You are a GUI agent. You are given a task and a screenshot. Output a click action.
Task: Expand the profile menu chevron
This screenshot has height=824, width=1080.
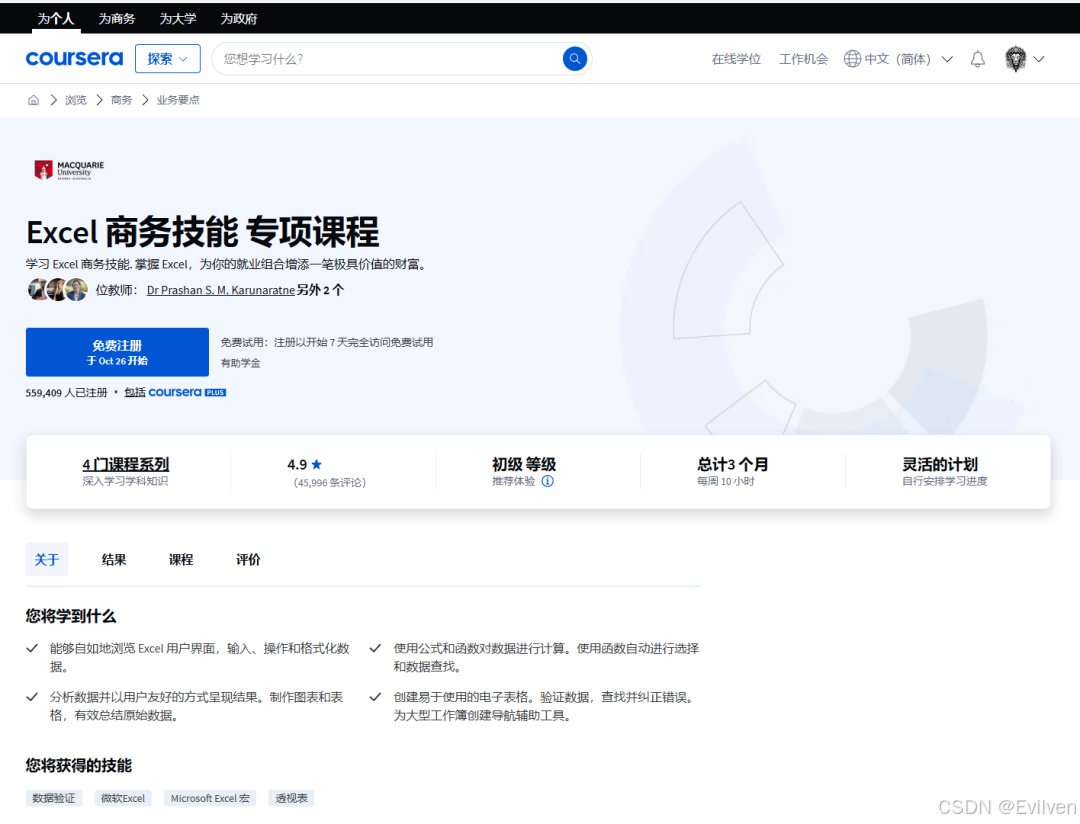click(1039, 59)
